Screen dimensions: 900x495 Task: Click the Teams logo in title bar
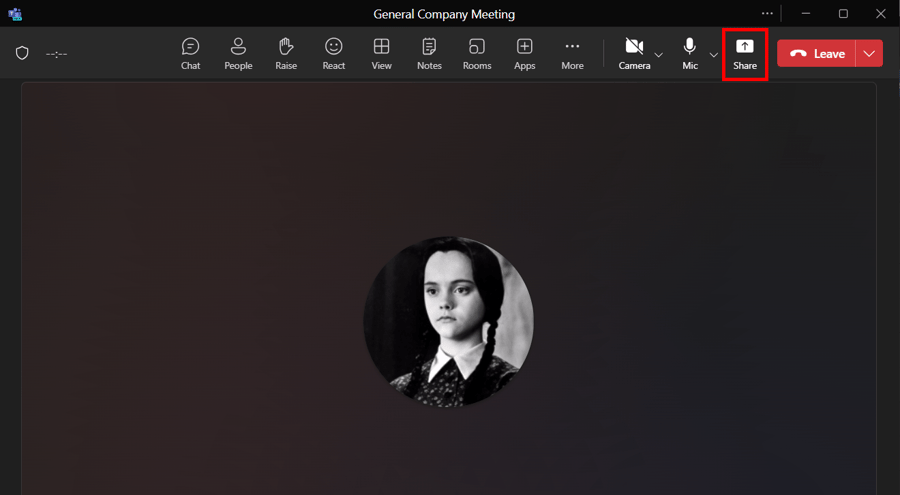click(x=15, y=14)
